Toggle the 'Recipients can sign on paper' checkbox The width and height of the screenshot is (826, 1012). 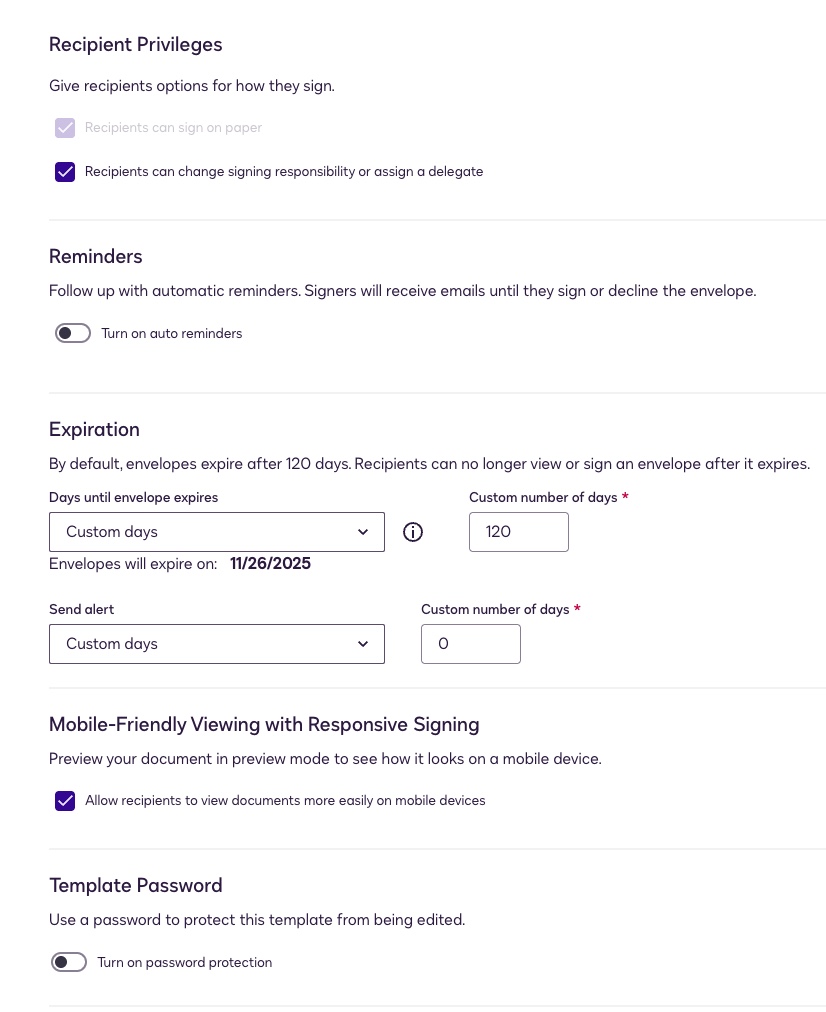pos(65,128)
